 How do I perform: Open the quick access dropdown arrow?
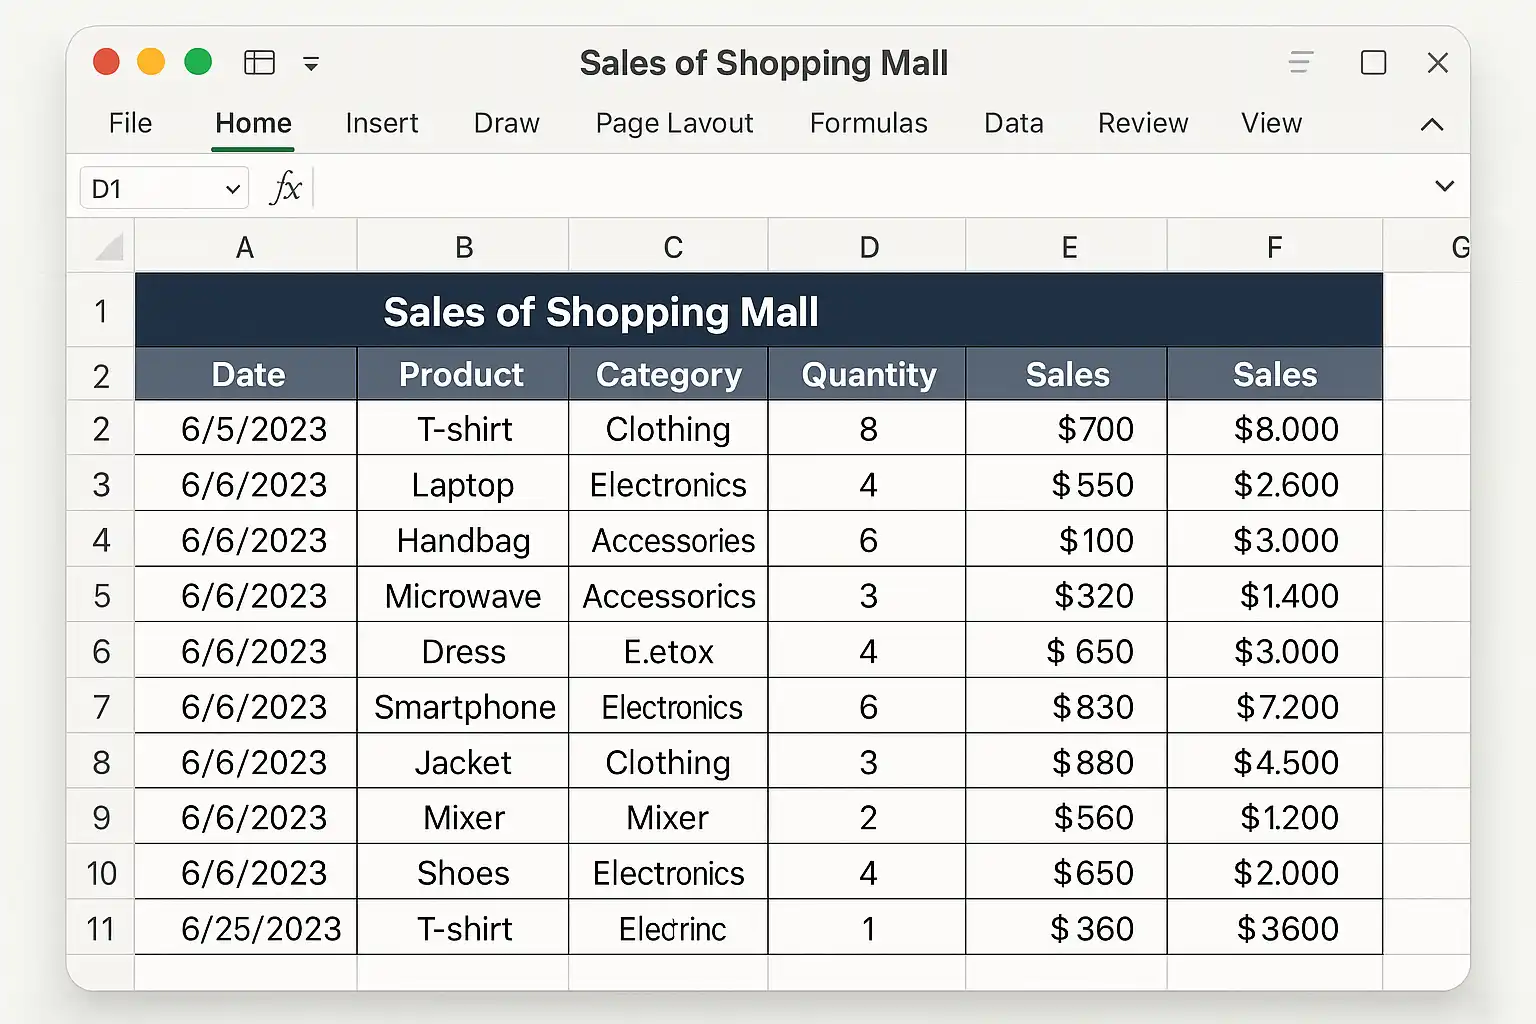(311, 64)
